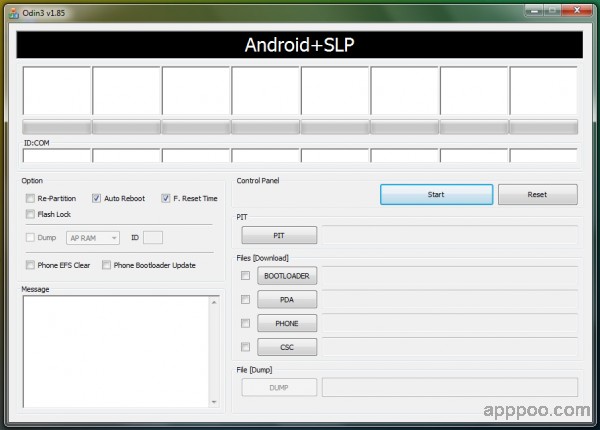Enable Phone EFS Clear option
Viewport: 600px width, 430px height.
(x=30, y=265)
